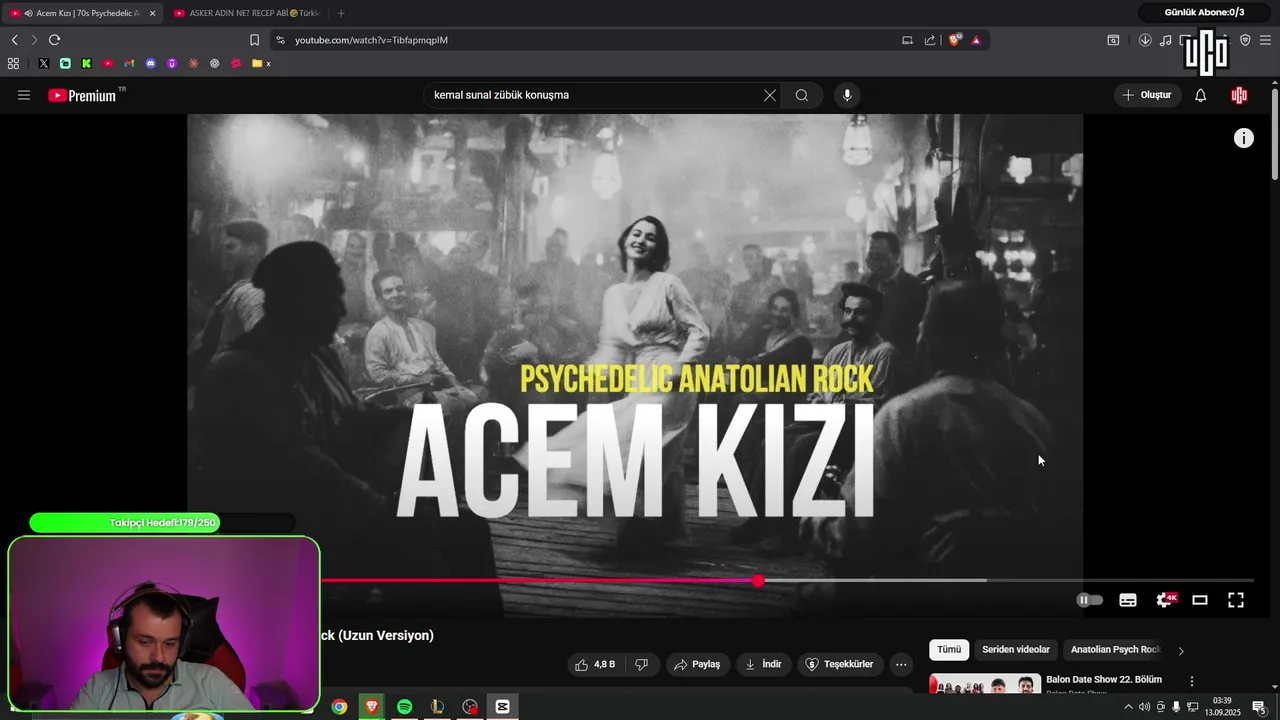The image size is (1280, 720).
Task: Click the İndir download button
Action: [764, 664]
